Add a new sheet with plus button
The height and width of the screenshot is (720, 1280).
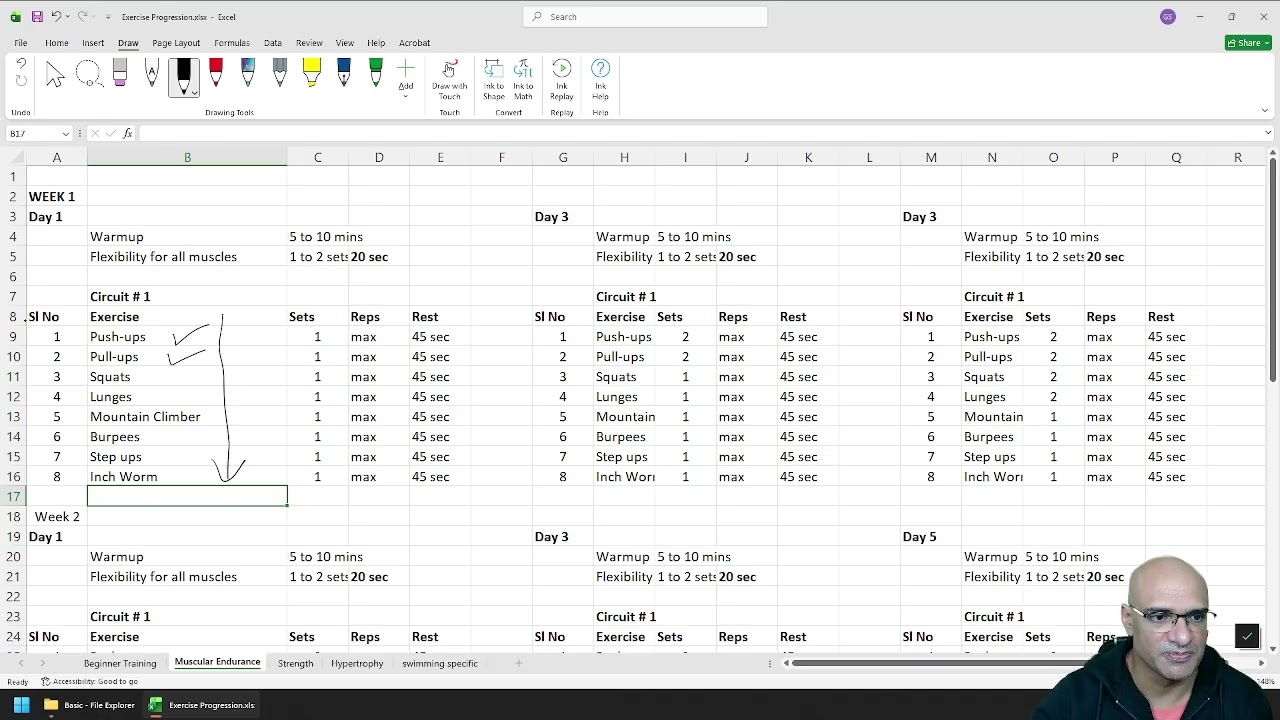pos(518,663)
